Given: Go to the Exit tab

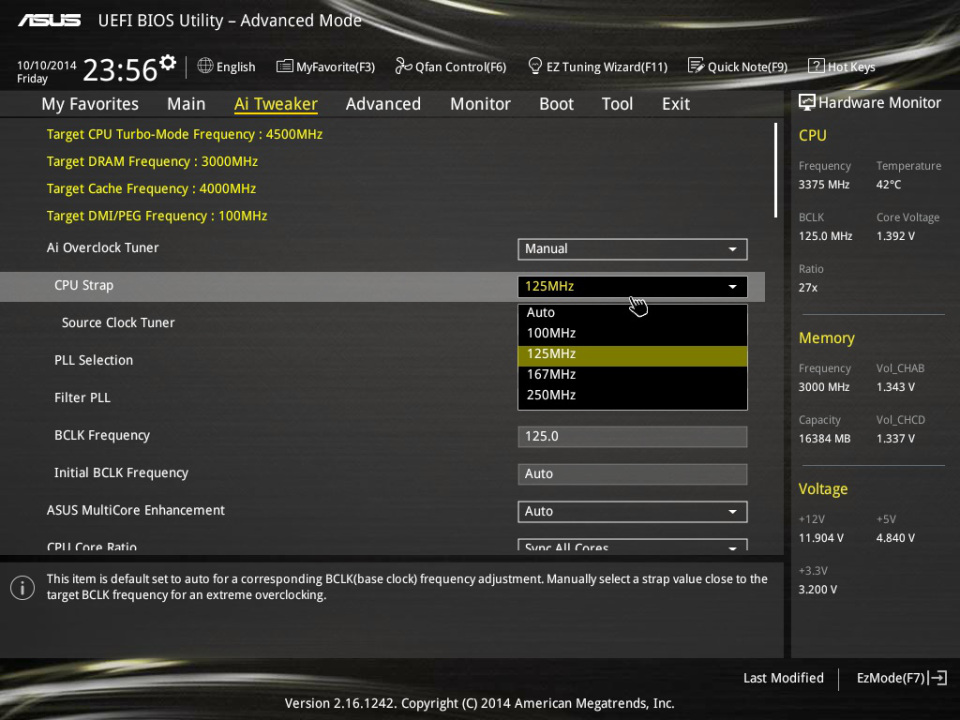Looking at the screenshot, I should pos(676,104).
